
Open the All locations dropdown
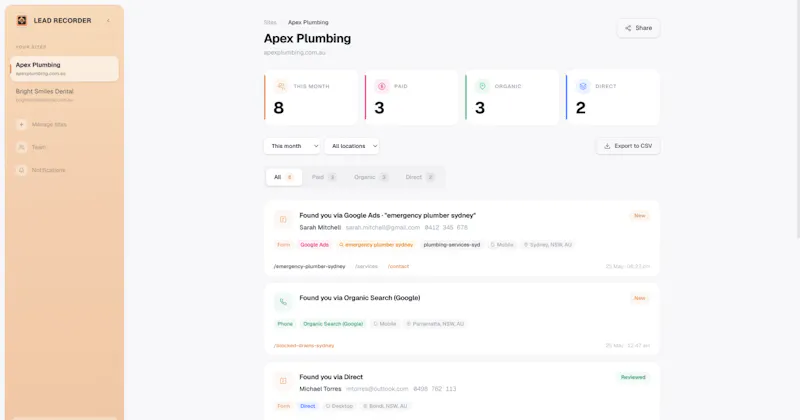click(x=352, y=146)
